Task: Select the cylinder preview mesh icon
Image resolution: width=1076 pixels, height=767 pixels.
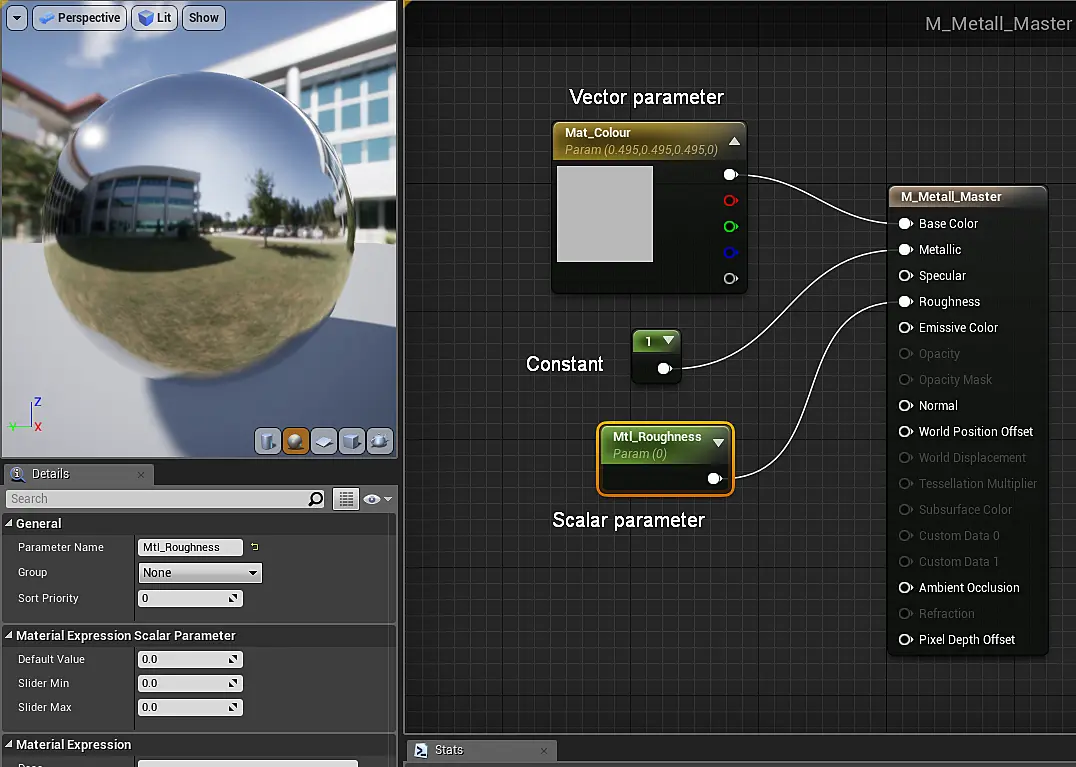Action: click(268, 441)
